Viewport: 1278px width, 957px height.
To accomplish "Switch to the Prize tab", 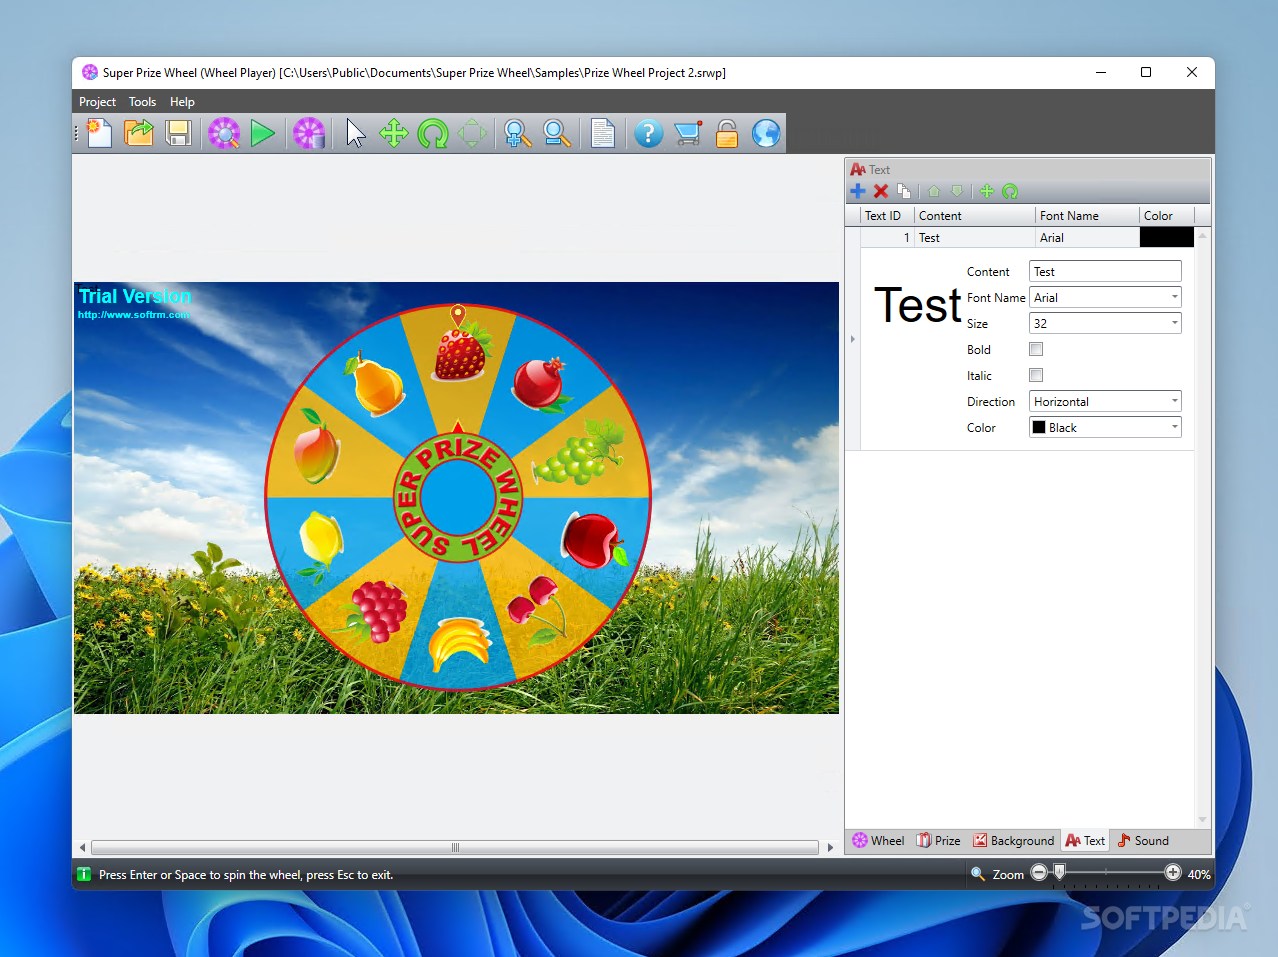I will tap(938, 841).
